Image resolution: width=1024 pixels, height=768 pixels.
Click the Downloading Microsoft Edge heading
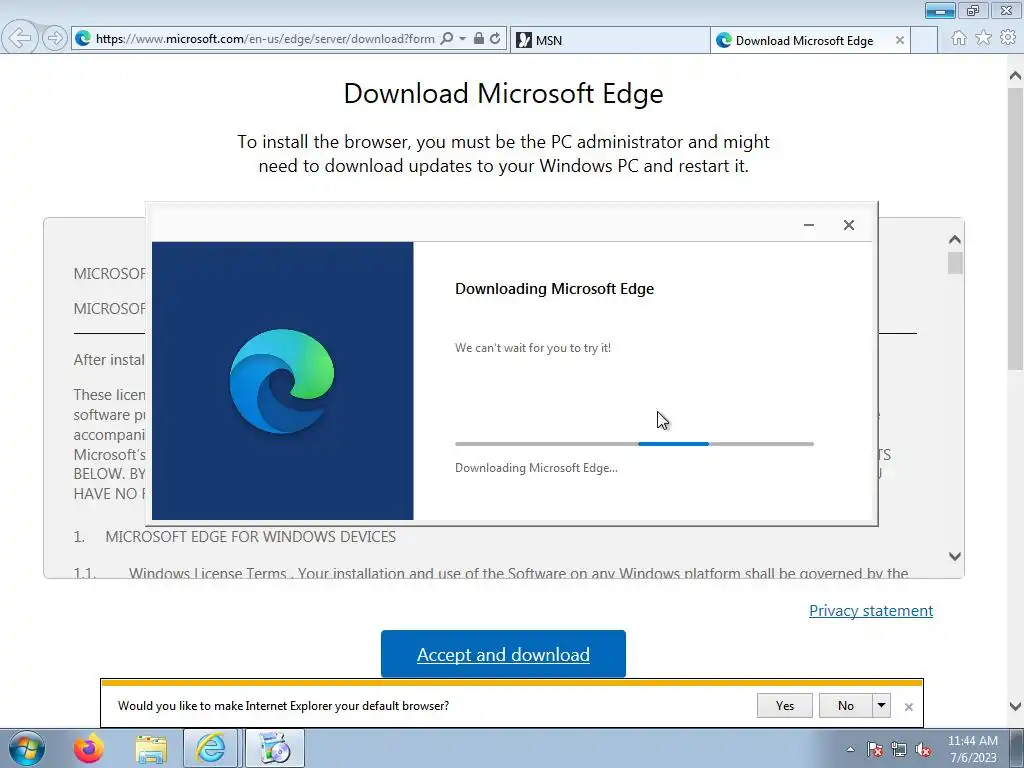pyautogui.click(x=554, y=289)
